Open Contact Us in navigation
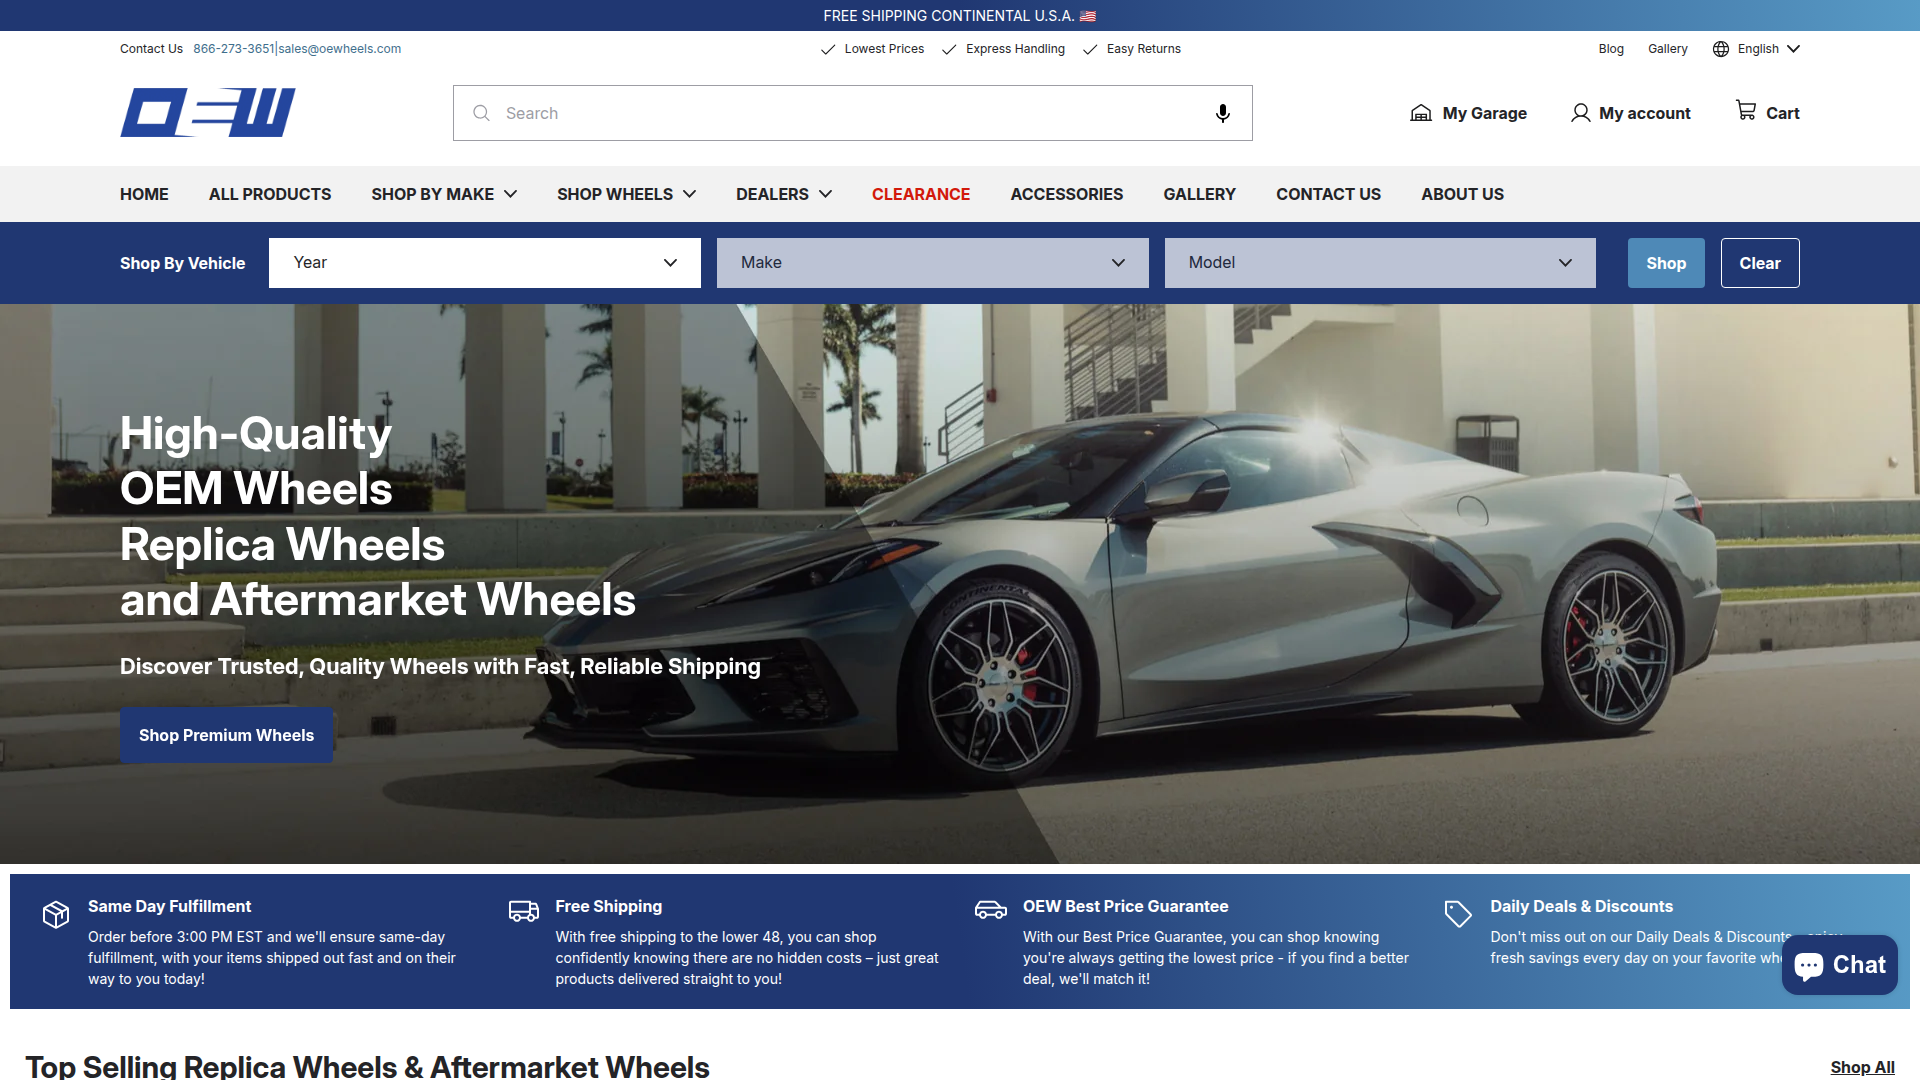This screenshot has height=1080, width=1920. (1328, 194)
